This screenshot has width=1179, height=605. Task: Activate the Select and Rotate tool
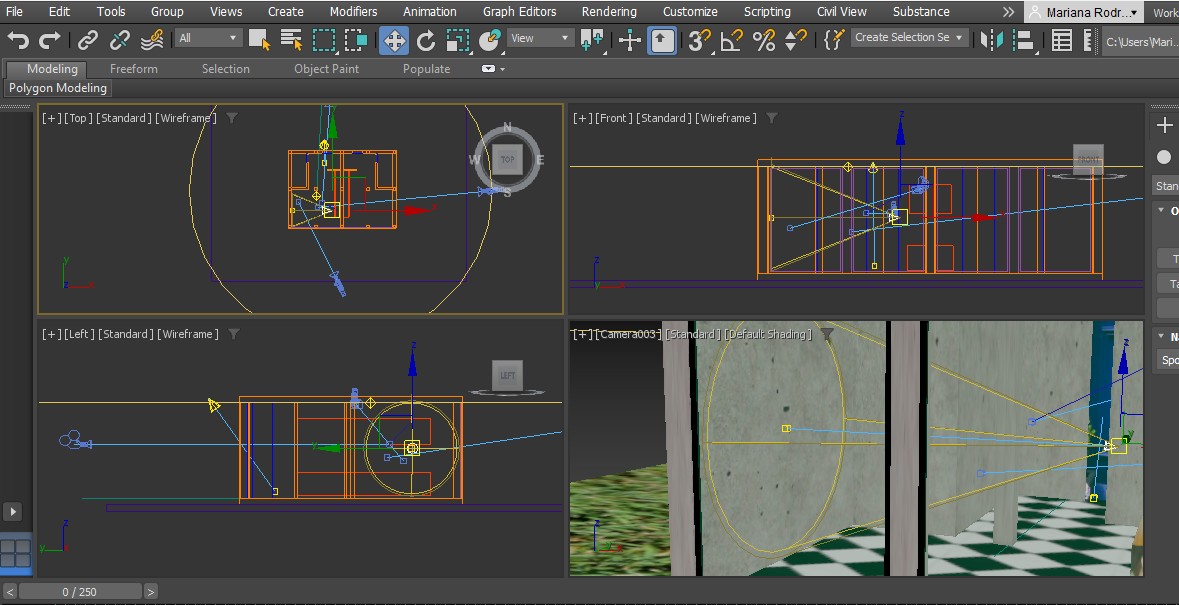[426, 40]
